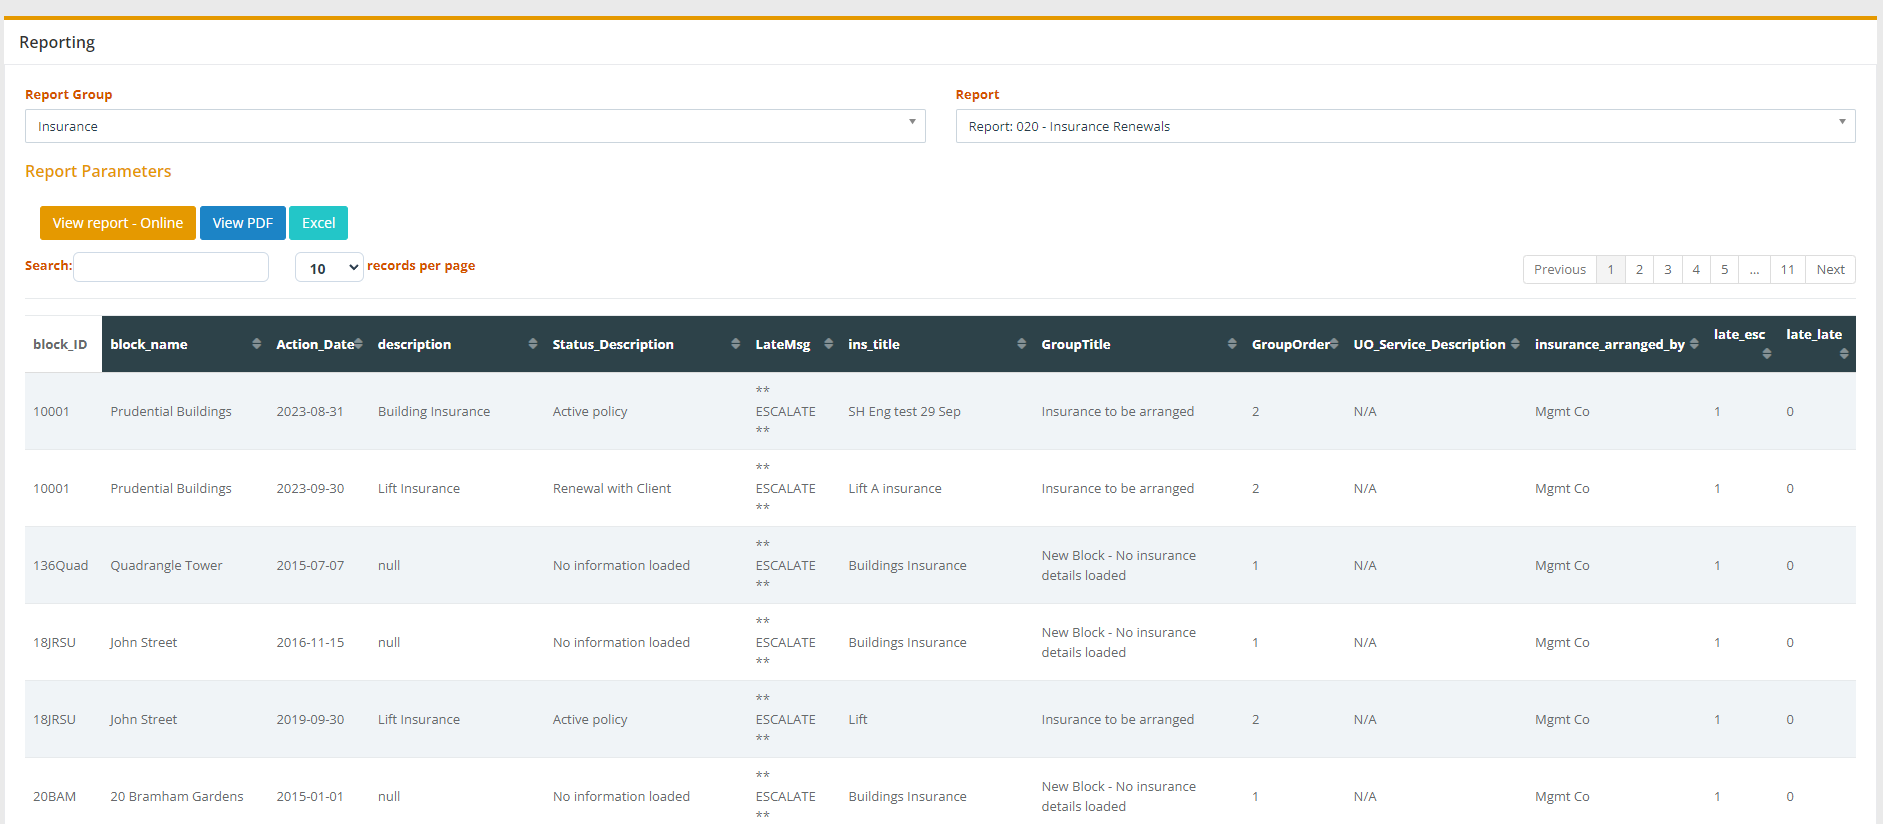Click View report - Online button
The image size is (1883, 824).
point(118,223)
